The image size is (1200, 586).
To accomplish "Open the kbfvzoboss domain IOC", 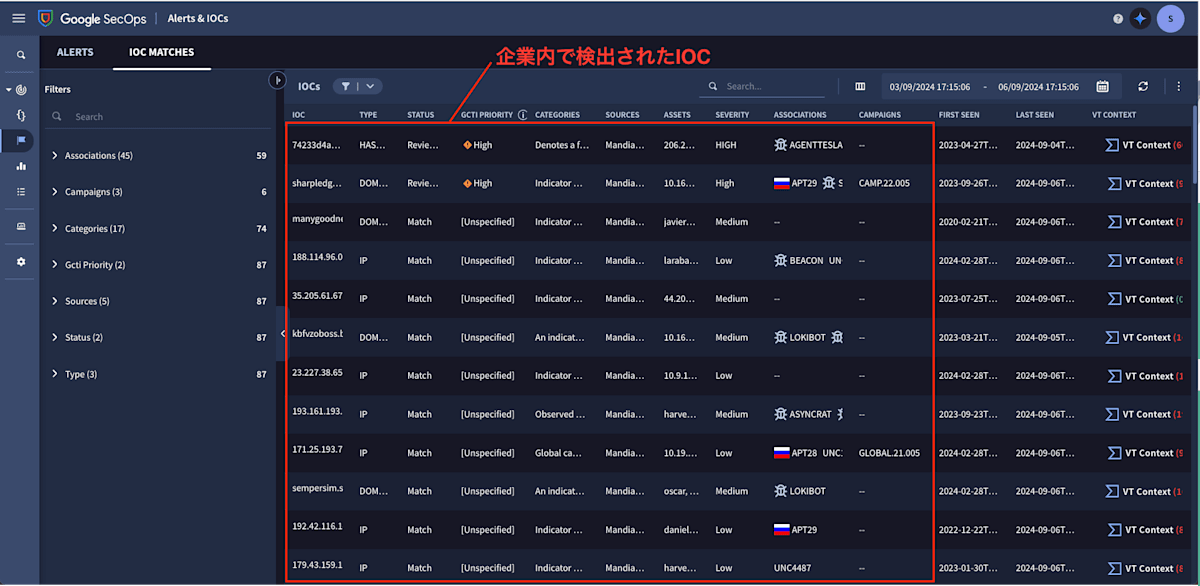I will [x=317, y=334].
